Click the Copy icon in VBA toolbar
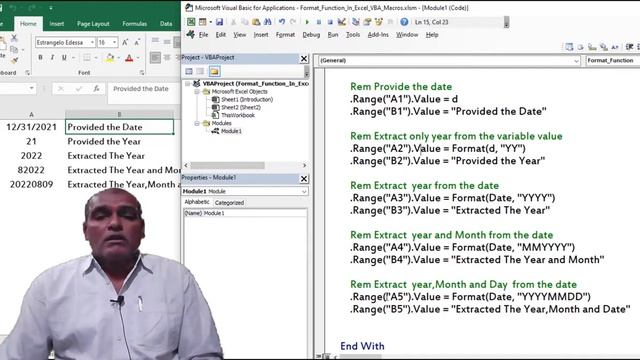This screenshot has height=360, width=640. point(245,22)
